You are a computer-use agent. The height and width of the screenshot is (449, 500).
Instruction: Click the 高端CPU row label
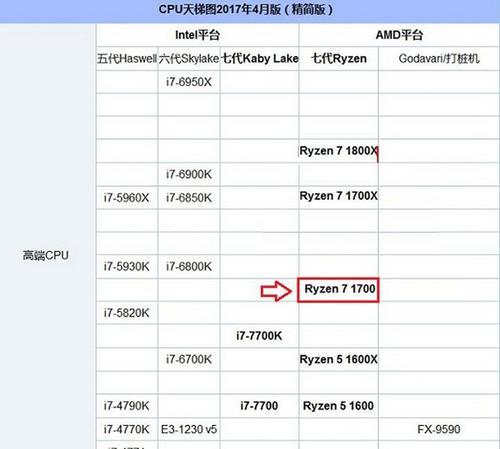[x=46, y=256]
